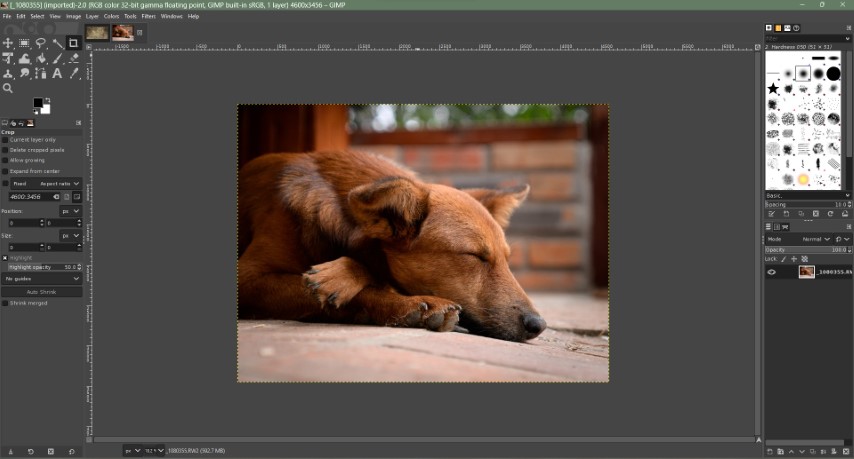854x459 pixels.
Task: Select the Crop tool
Action: tap(74, 43)
